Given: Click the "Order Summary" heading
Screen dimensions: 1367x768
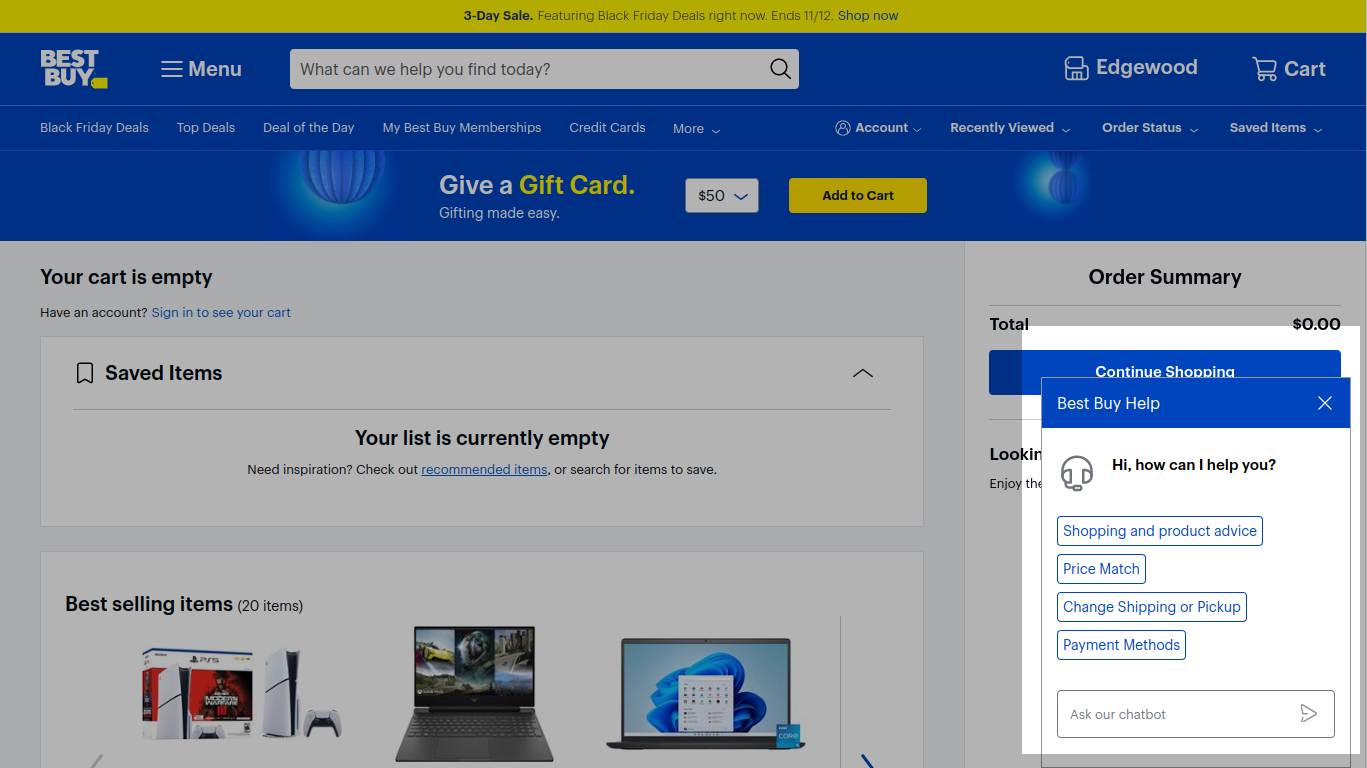Looking at the screenshot, I should [x=1165, y=277].
